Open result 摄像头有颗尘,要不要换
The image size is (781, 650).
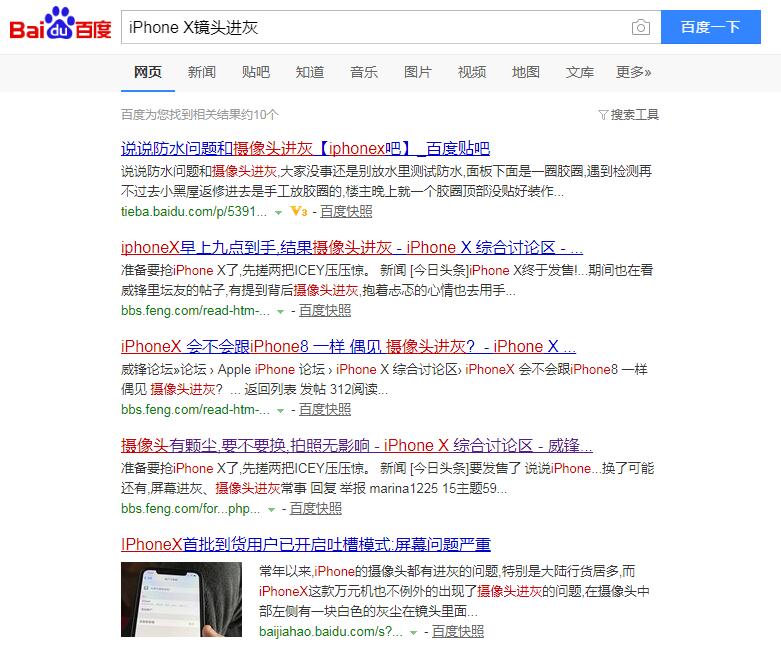click(357, 445)
